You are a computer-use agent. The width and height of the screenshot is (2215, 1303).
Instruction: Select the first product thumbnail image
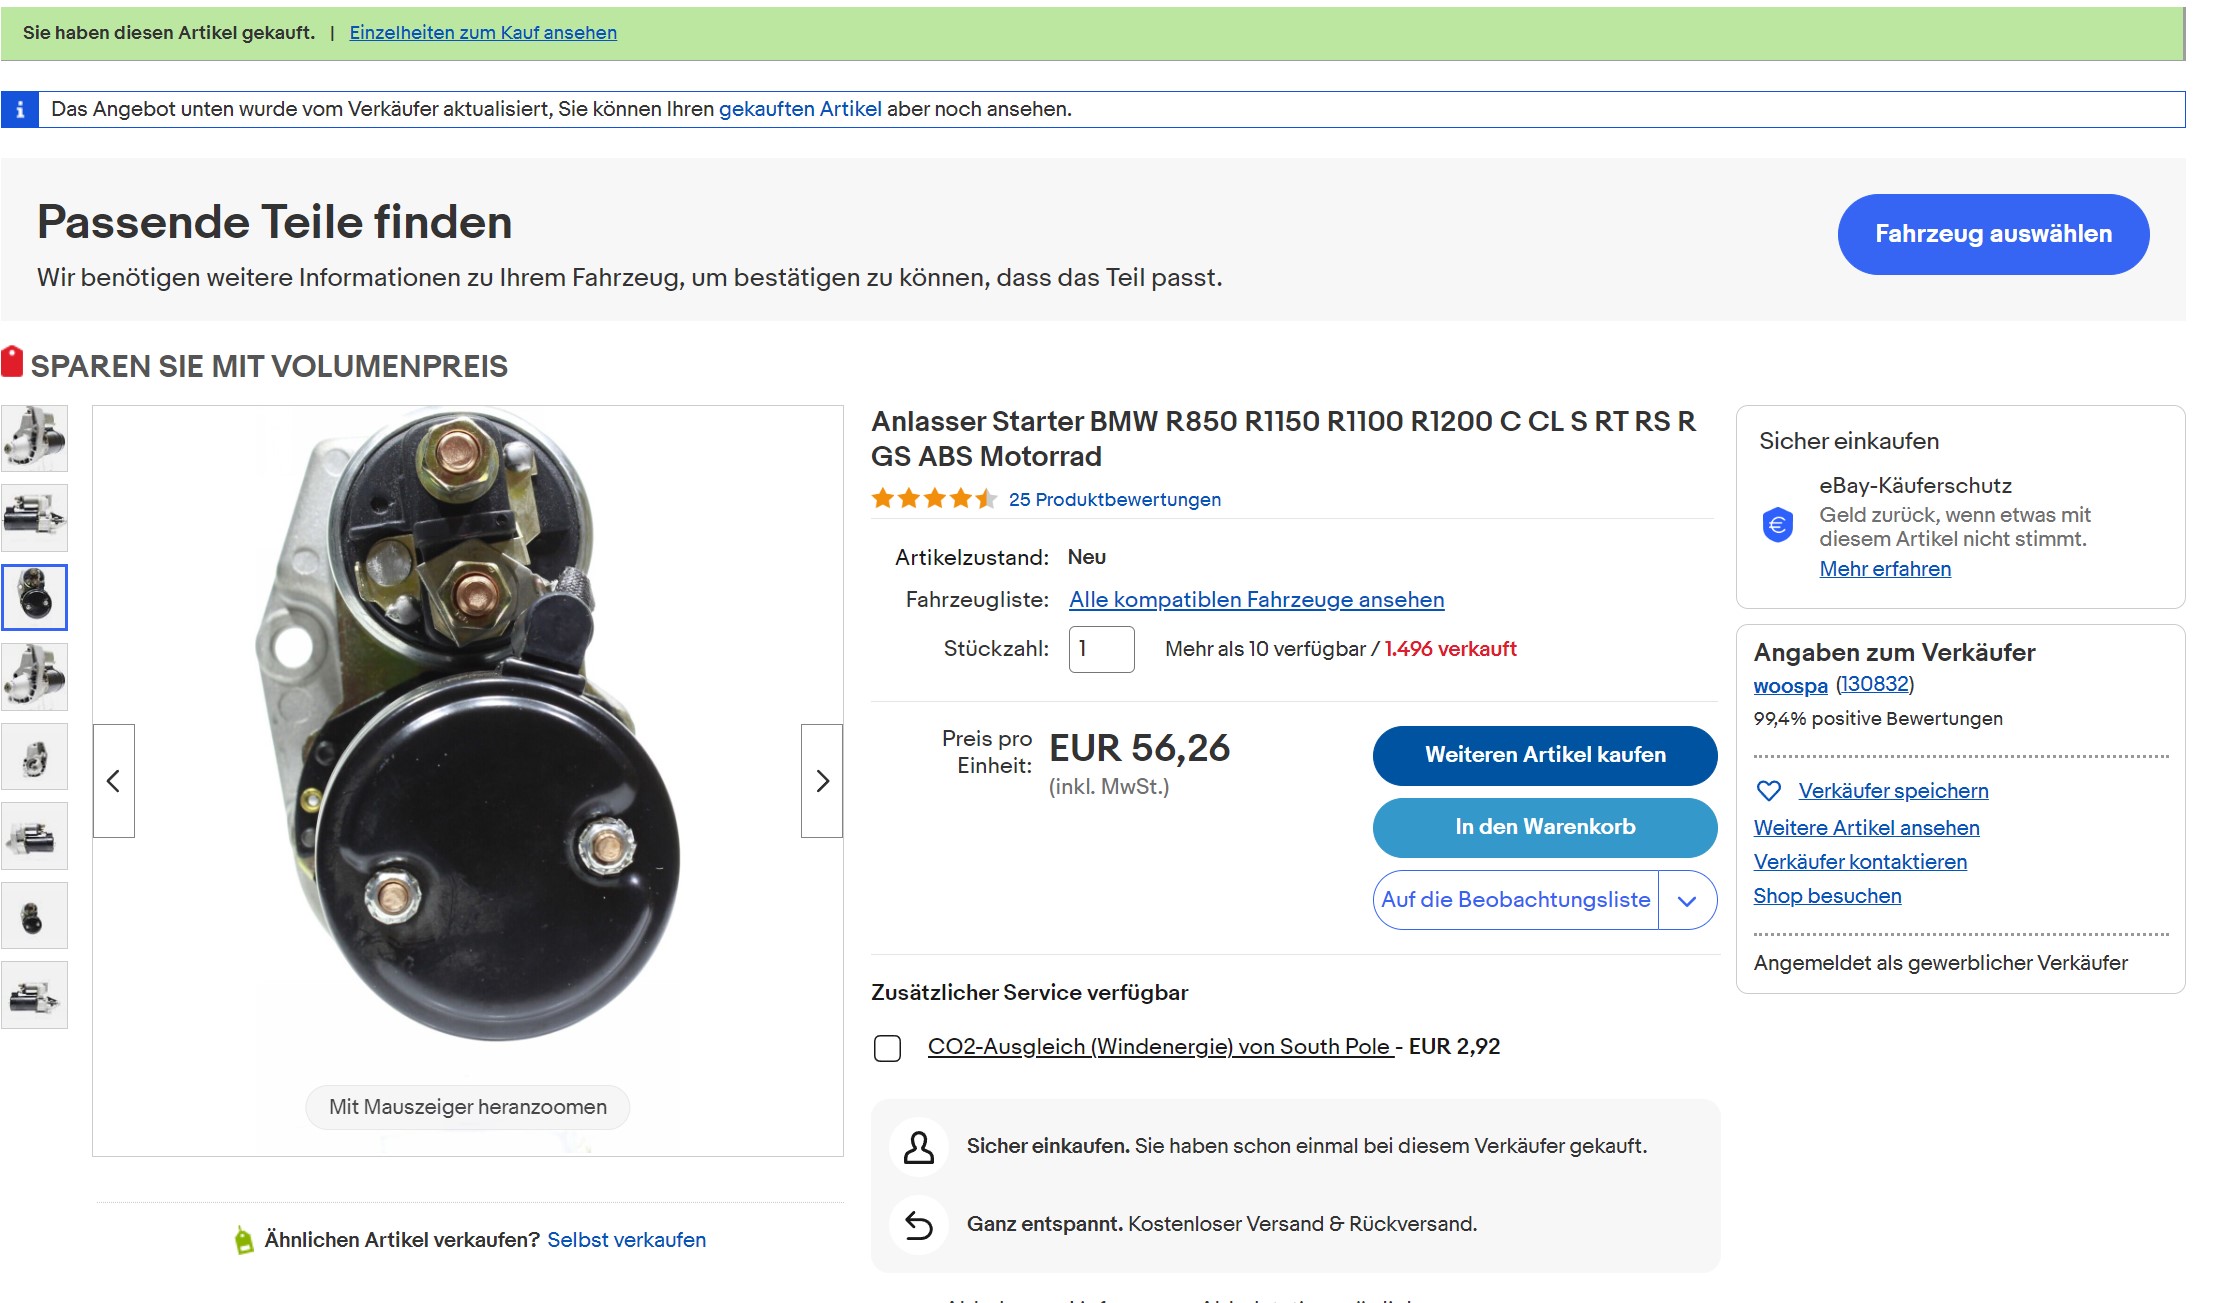[x=35, y=438]
